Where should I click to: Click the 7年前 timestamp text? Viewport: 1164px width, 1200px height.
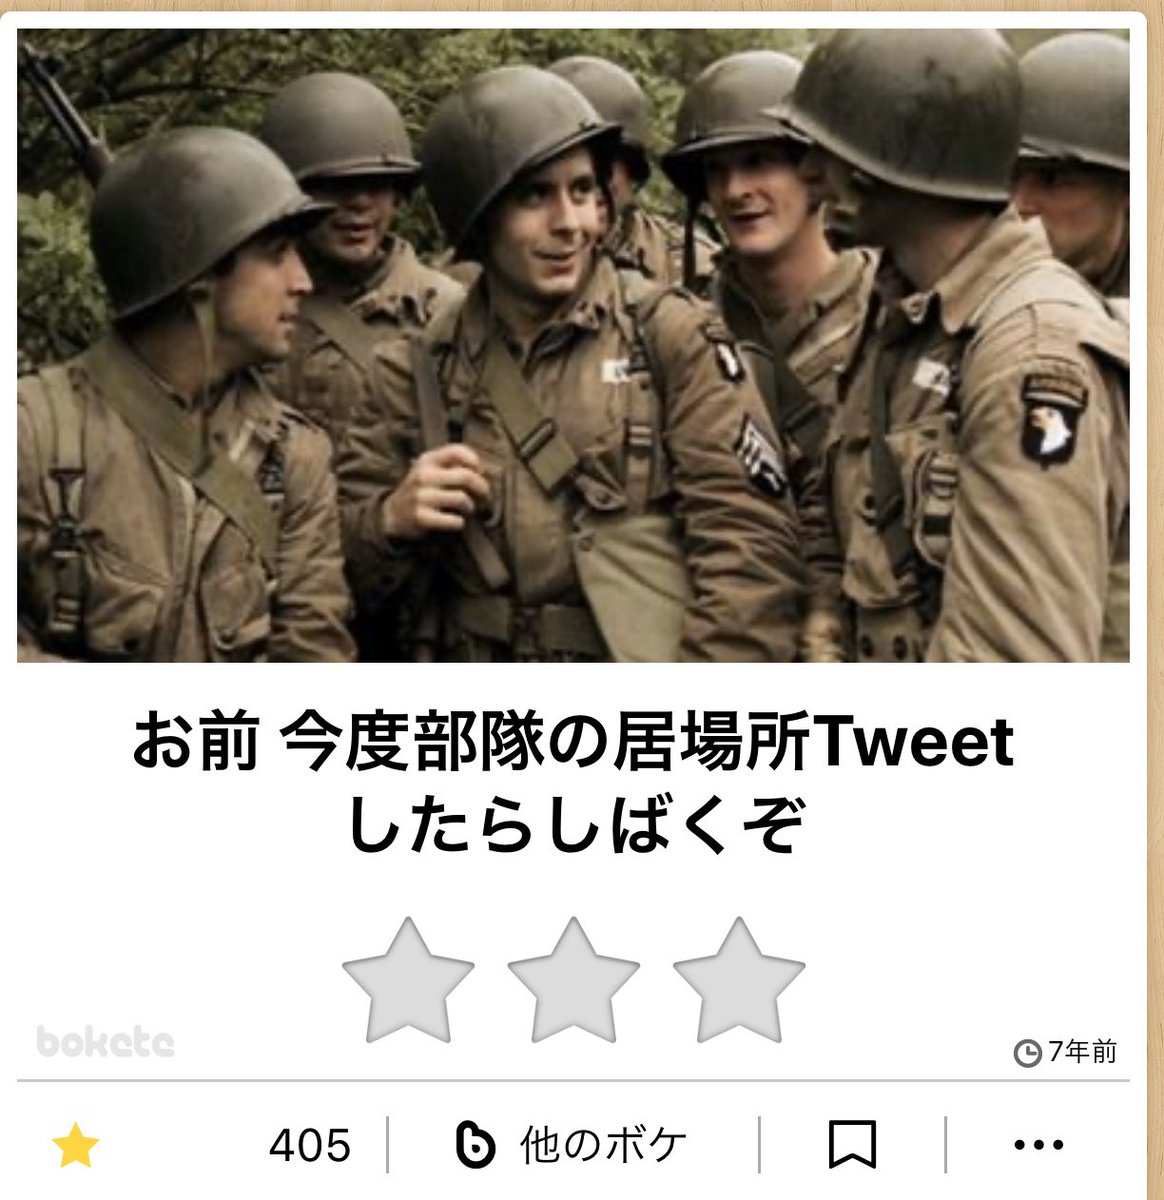(x=1082, y=1052)
